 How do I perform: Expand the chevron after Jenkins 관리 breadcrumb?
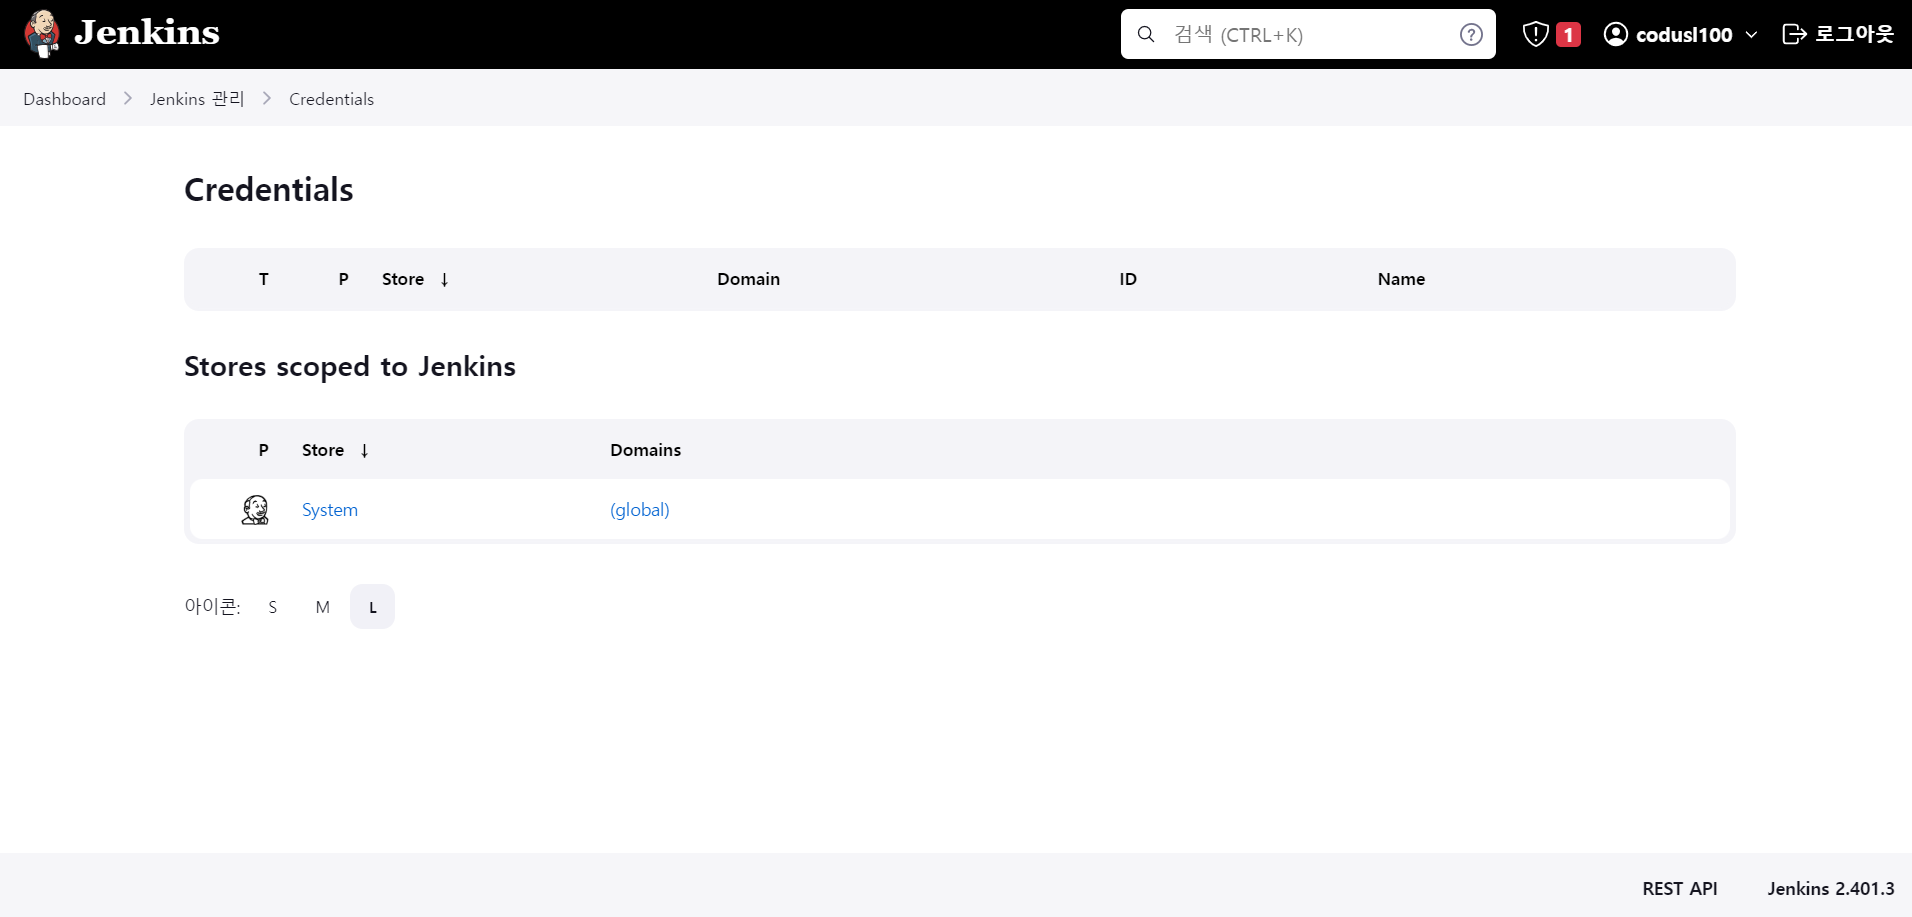pos(267,99)
